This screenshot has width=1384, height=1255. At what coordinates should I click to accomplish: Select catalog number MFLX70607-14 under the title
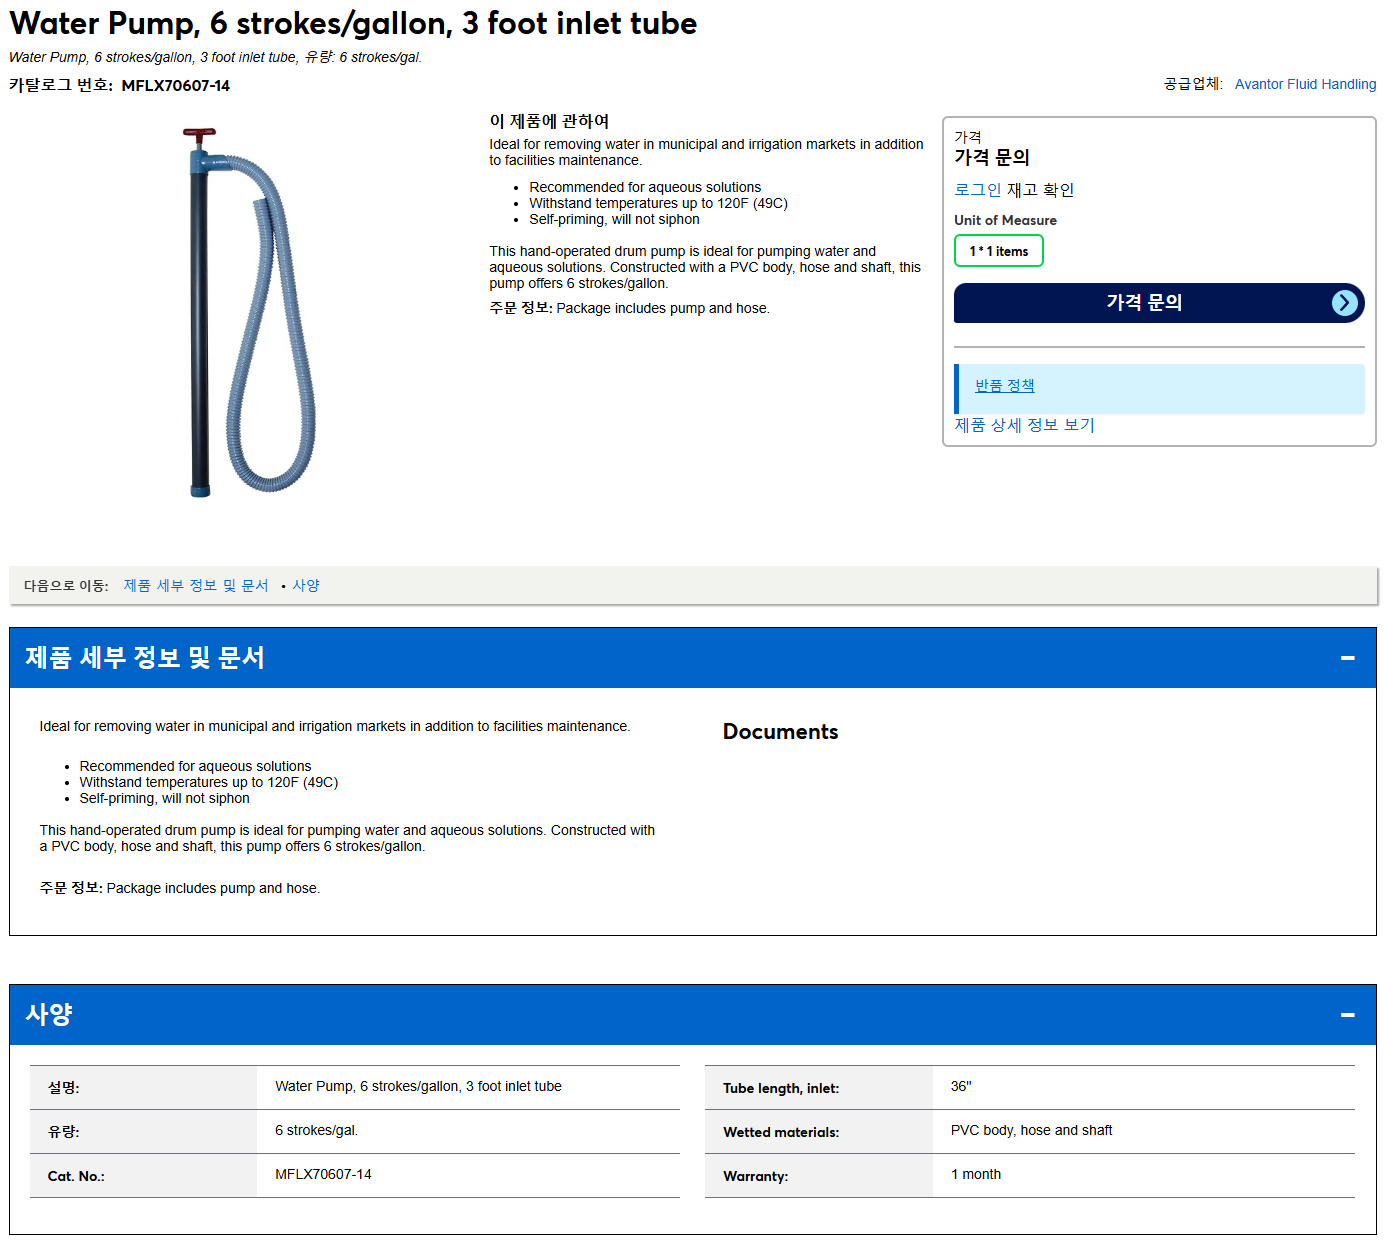pos(176,86)
